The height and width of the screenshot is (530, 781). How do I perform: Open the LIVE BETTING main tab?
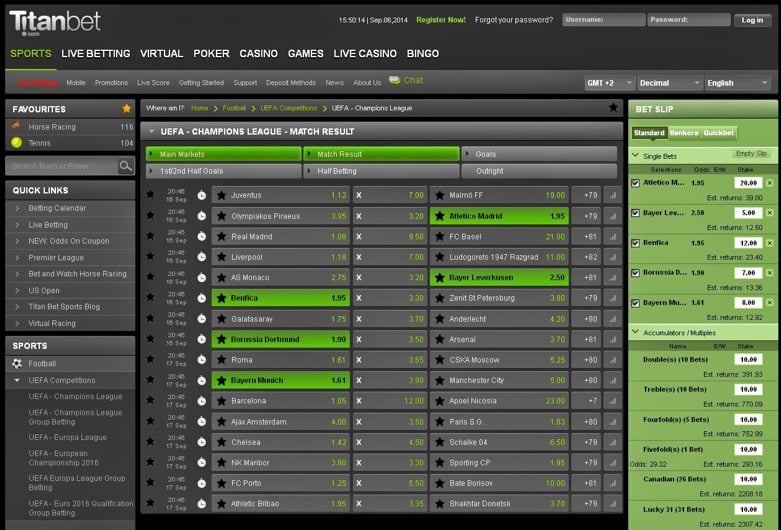(x=96, y=53)
